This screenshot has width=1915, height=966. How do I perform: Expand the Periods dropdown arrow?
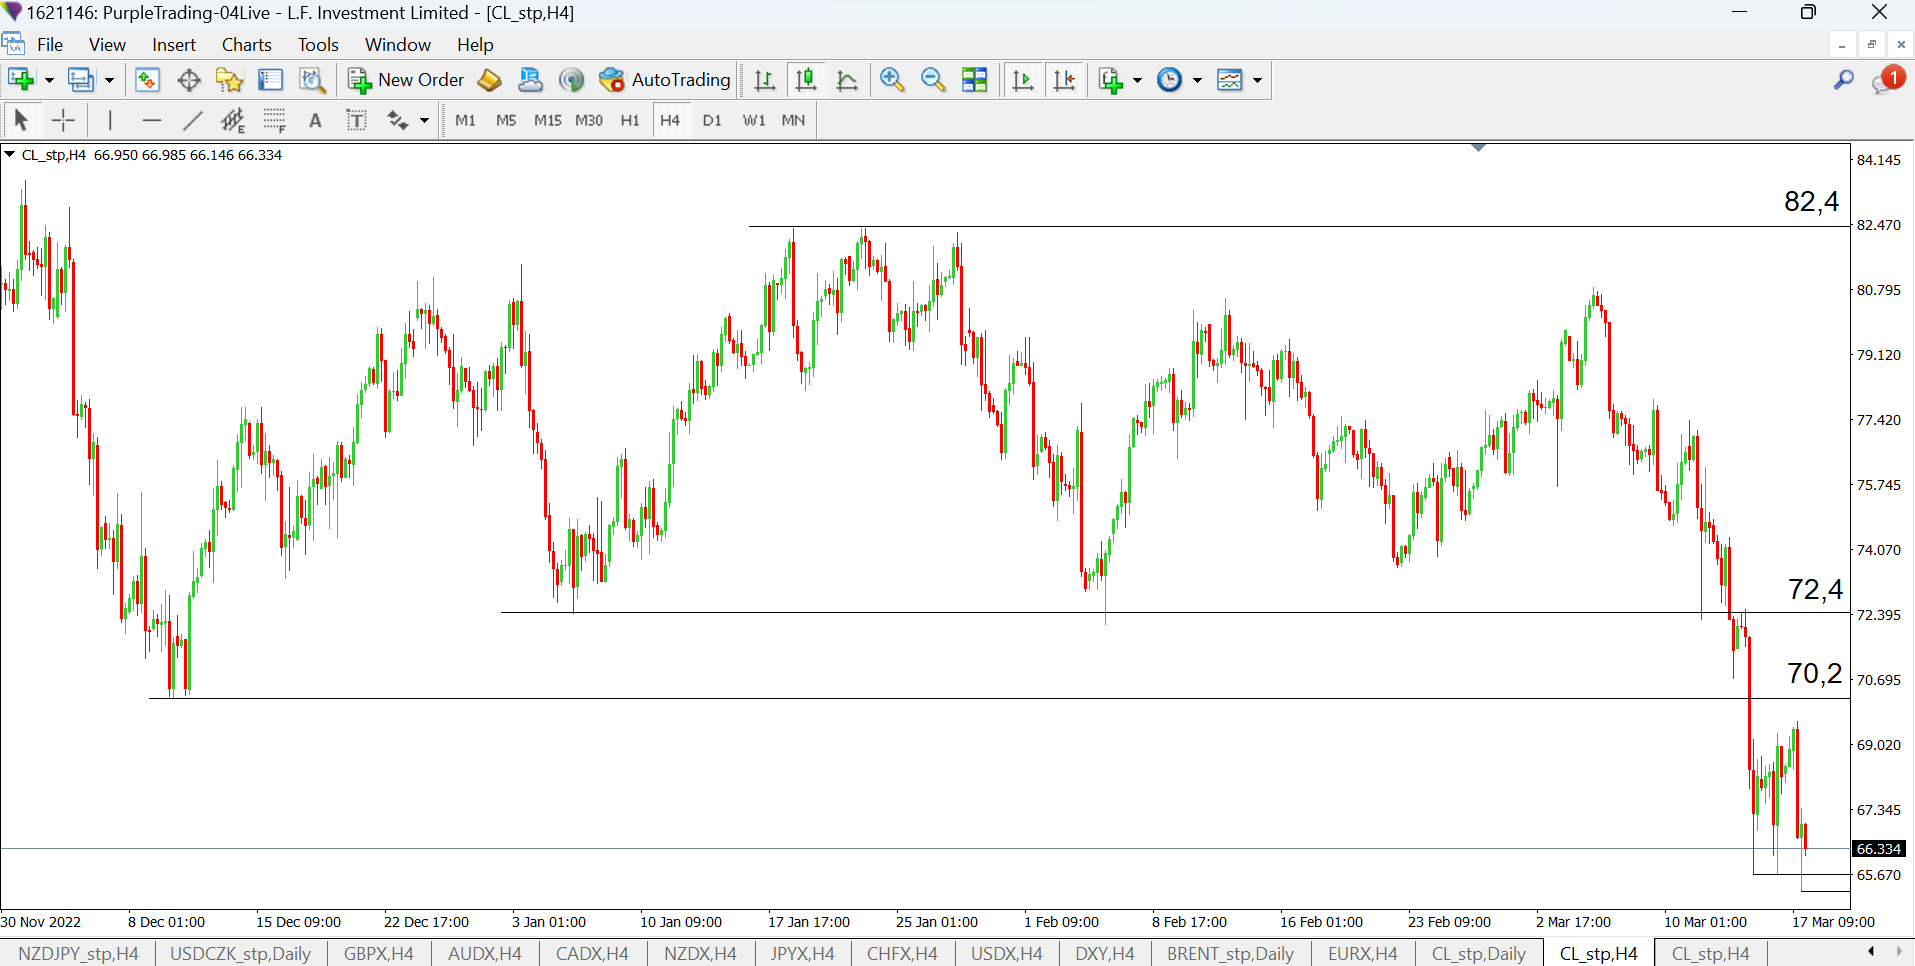[x=1197, y=80]
